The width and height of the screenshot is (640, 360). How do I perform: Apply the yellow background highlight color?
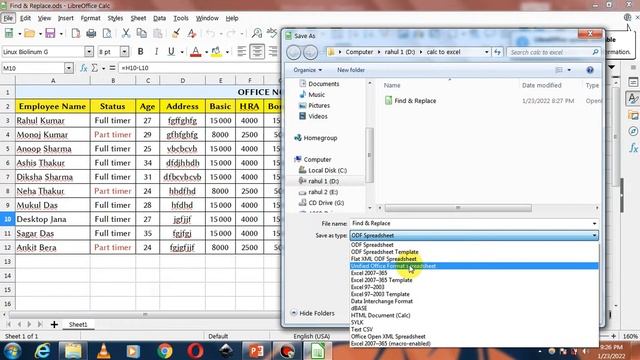coord(216,51)
